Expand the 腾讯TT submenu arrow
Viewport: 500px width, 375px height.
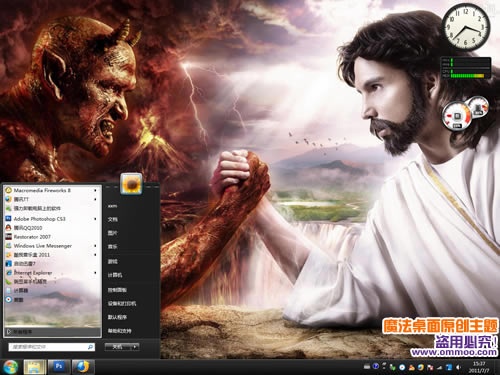click(x=95, y=199)
